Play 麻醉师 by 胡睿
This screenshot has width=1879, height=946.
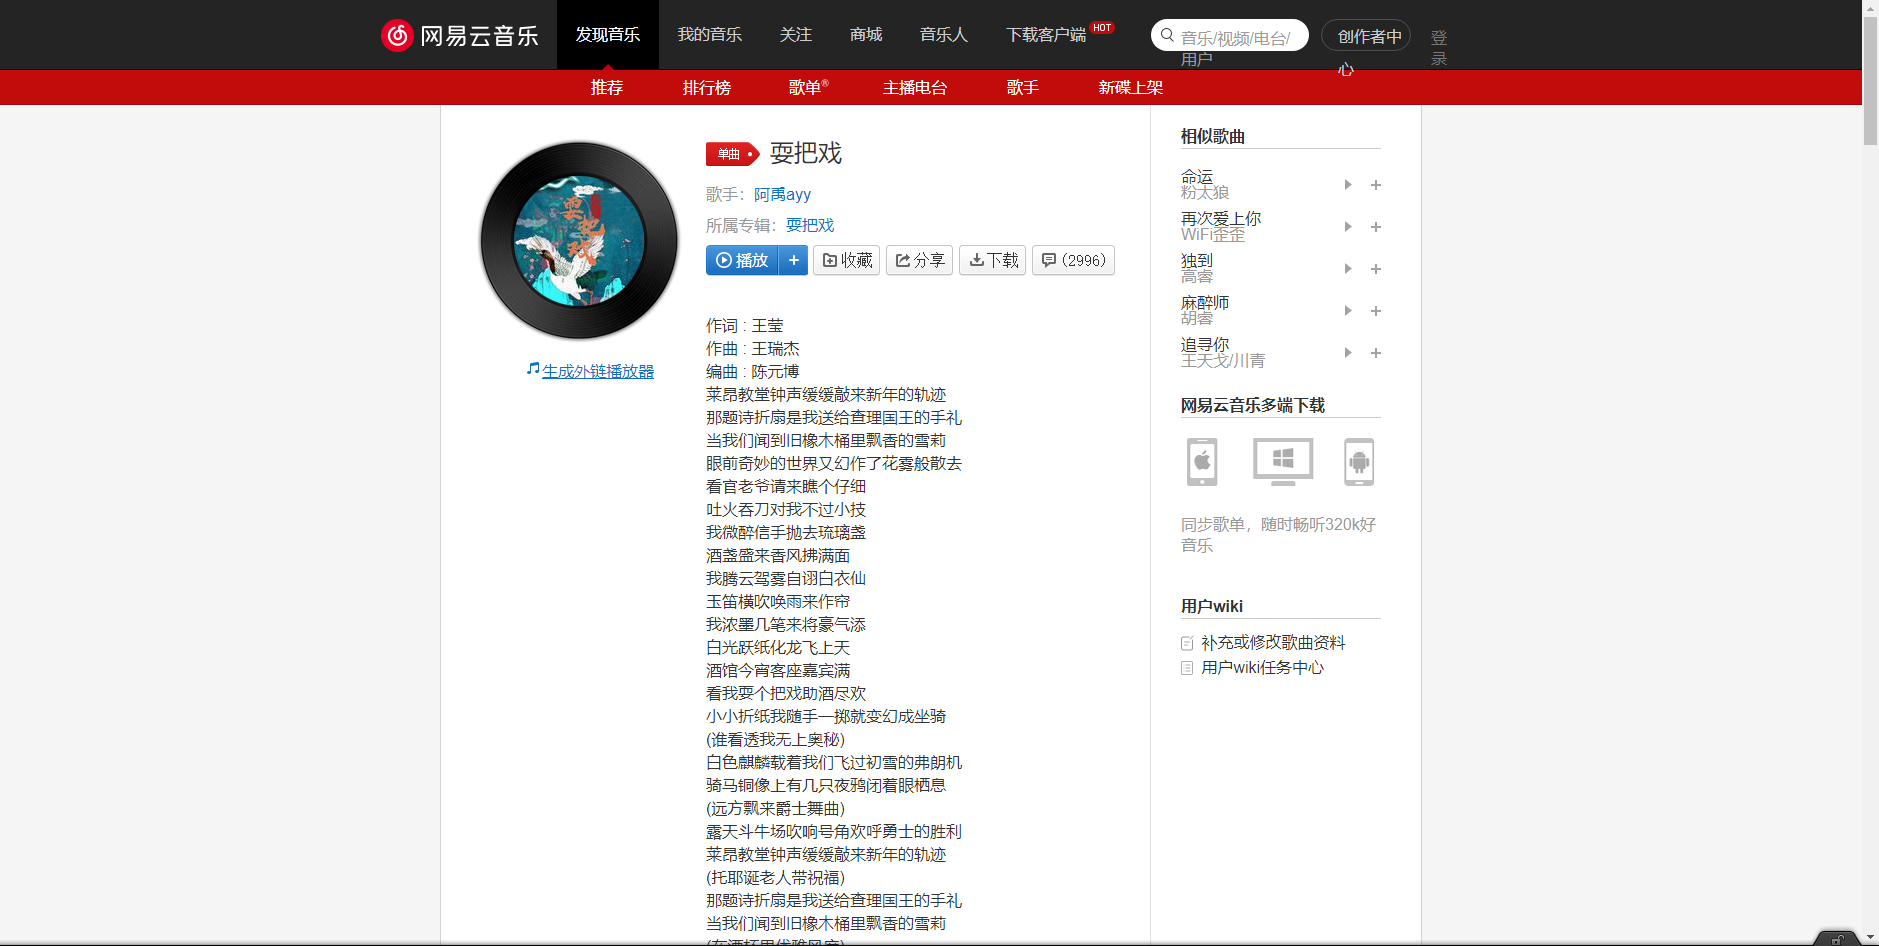[x=1347, y=310]
